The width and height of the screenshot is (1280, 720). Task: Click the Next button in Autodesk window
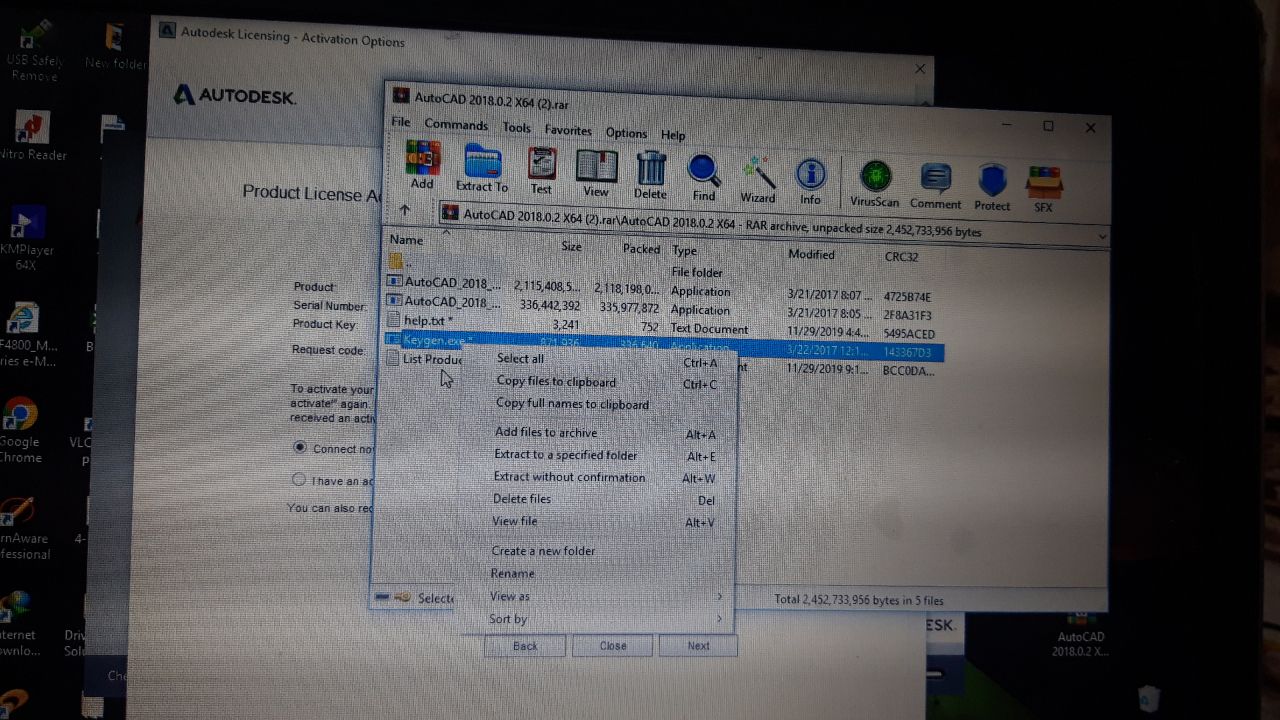[x=698, y=646]
